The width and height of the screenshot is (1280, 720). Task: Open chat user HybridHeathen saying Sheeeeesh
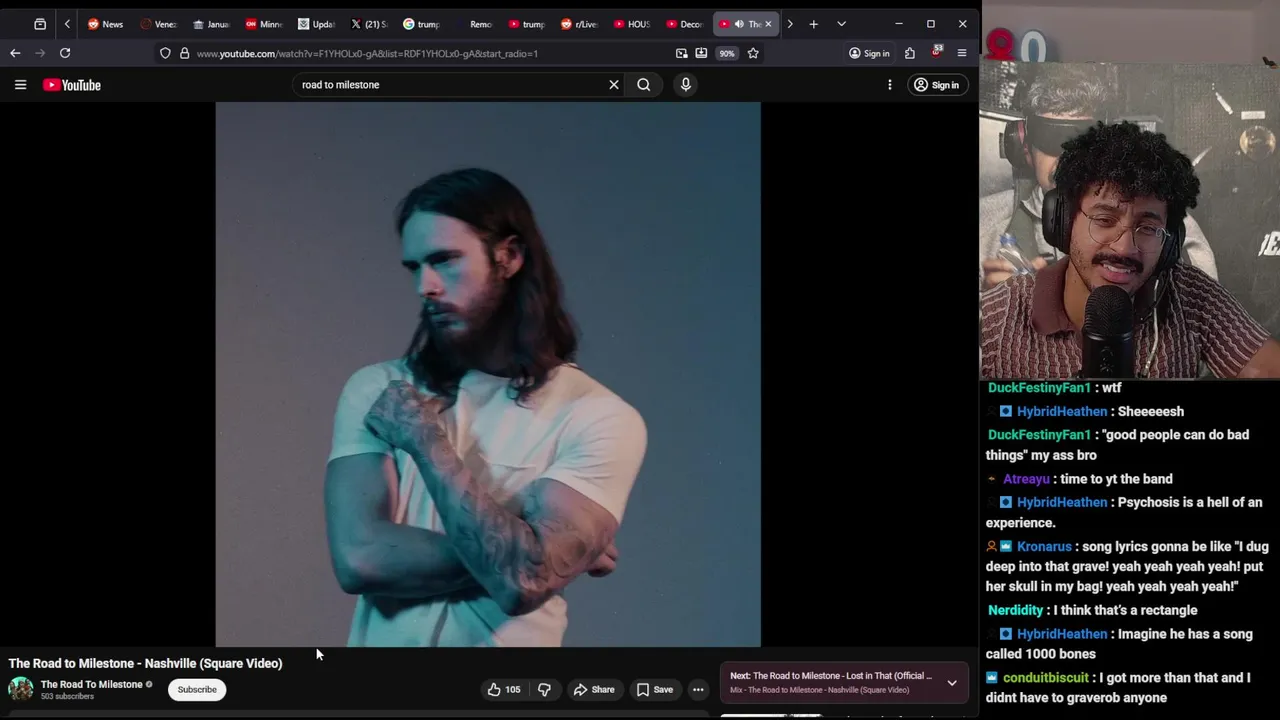[1062, 411]
